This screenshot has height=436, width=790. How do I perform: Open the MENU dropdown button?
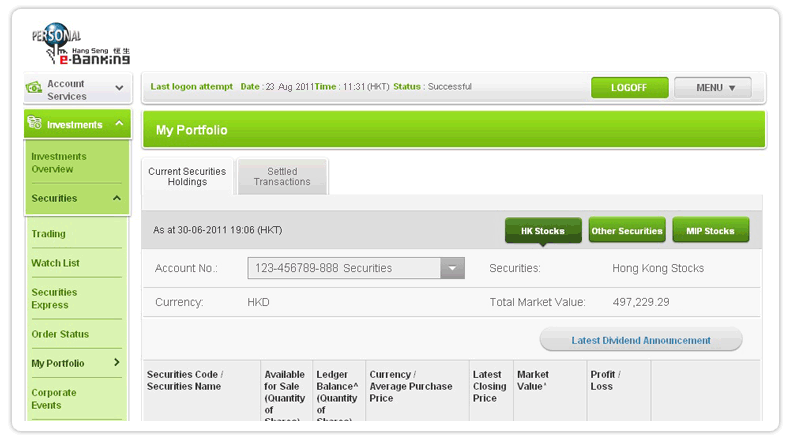click(x=712, y=88)
